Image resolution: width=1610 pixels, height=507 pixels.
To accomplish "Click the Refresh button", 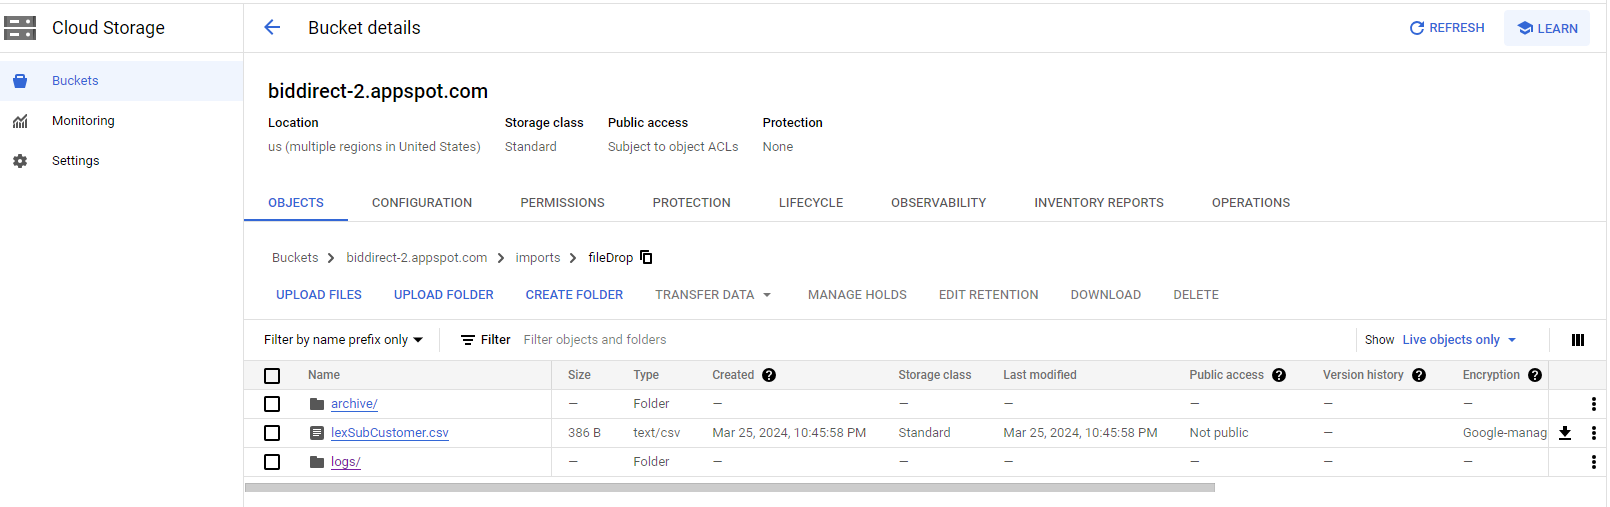I will [1447, 28].
